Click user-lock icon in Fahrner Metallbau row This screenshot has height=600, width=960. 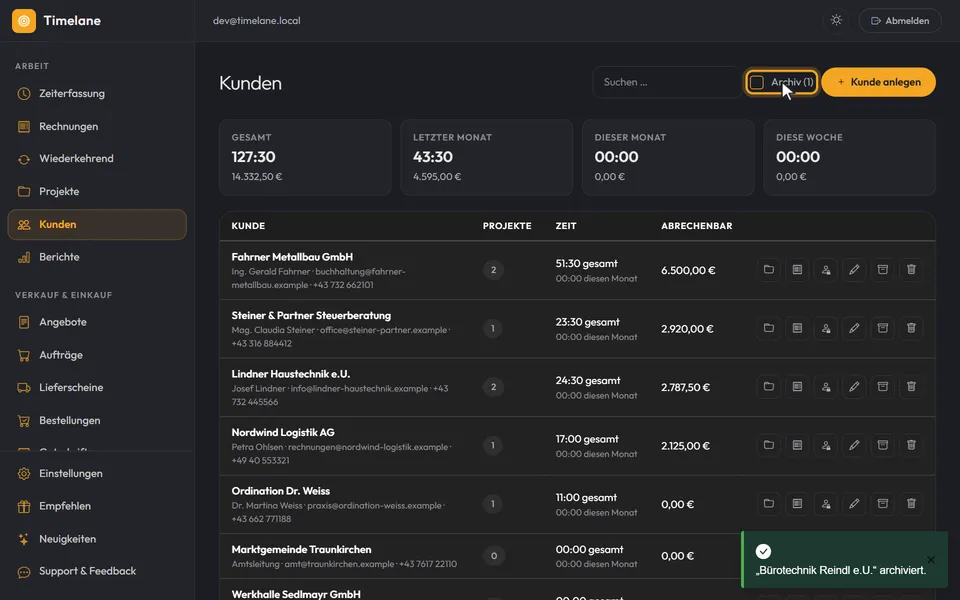click(826, 269)
